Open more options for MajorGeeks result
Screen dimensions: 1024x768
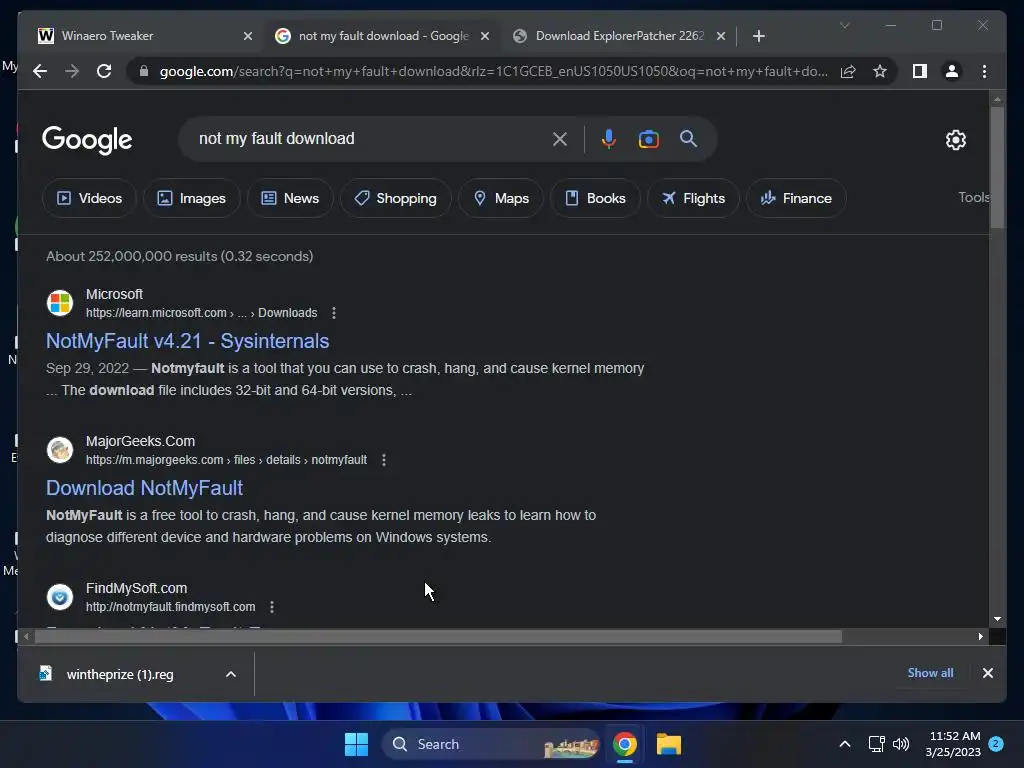383,460
